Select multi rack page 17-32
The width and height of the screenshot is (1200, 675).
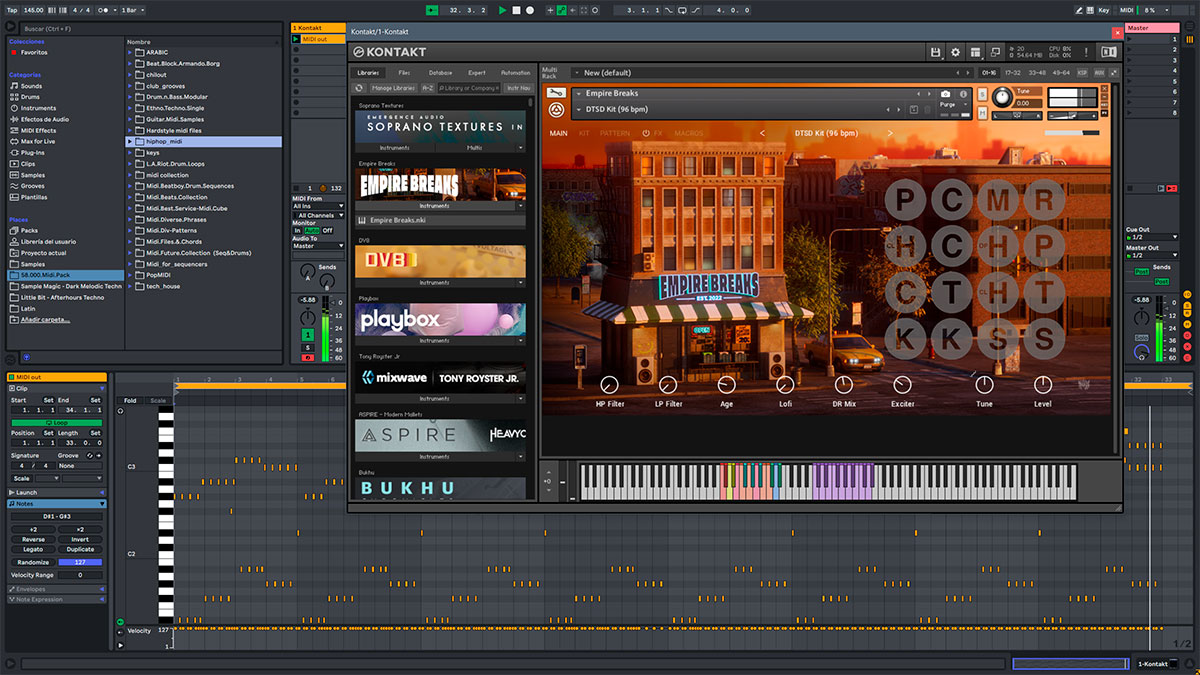click(1013, 73)
